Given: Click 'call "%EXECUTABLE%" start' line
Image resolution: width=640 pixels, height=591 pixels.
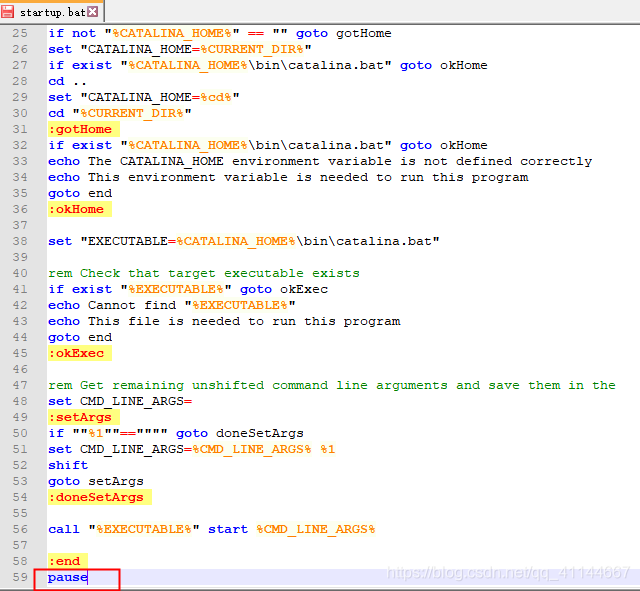Looking at the screenshot, I should click(211, 529).
